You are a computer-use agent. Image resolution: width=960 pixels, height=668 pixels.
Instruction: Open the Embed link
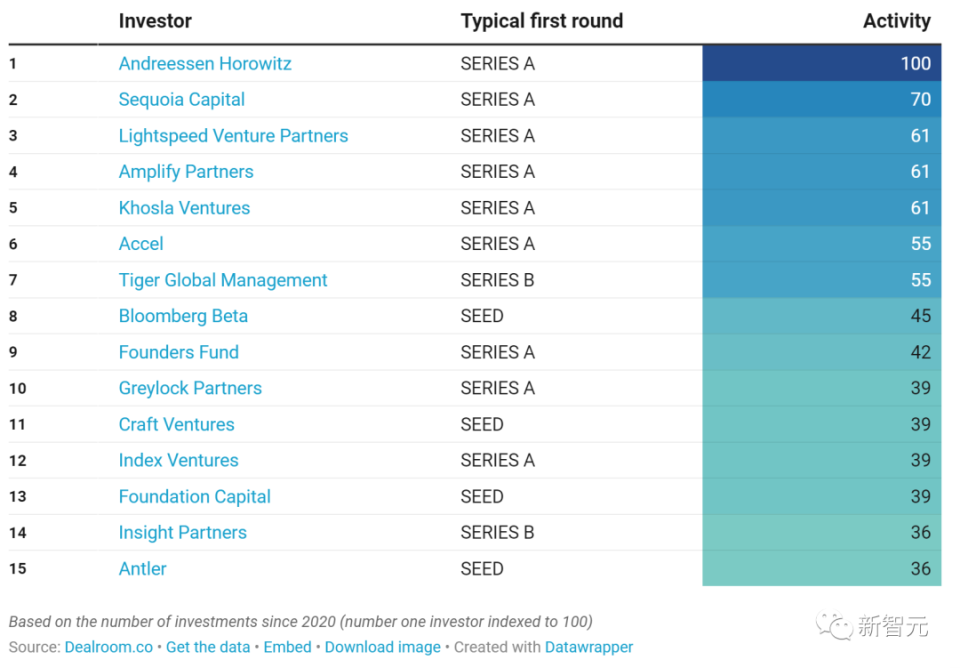[288, 647]
